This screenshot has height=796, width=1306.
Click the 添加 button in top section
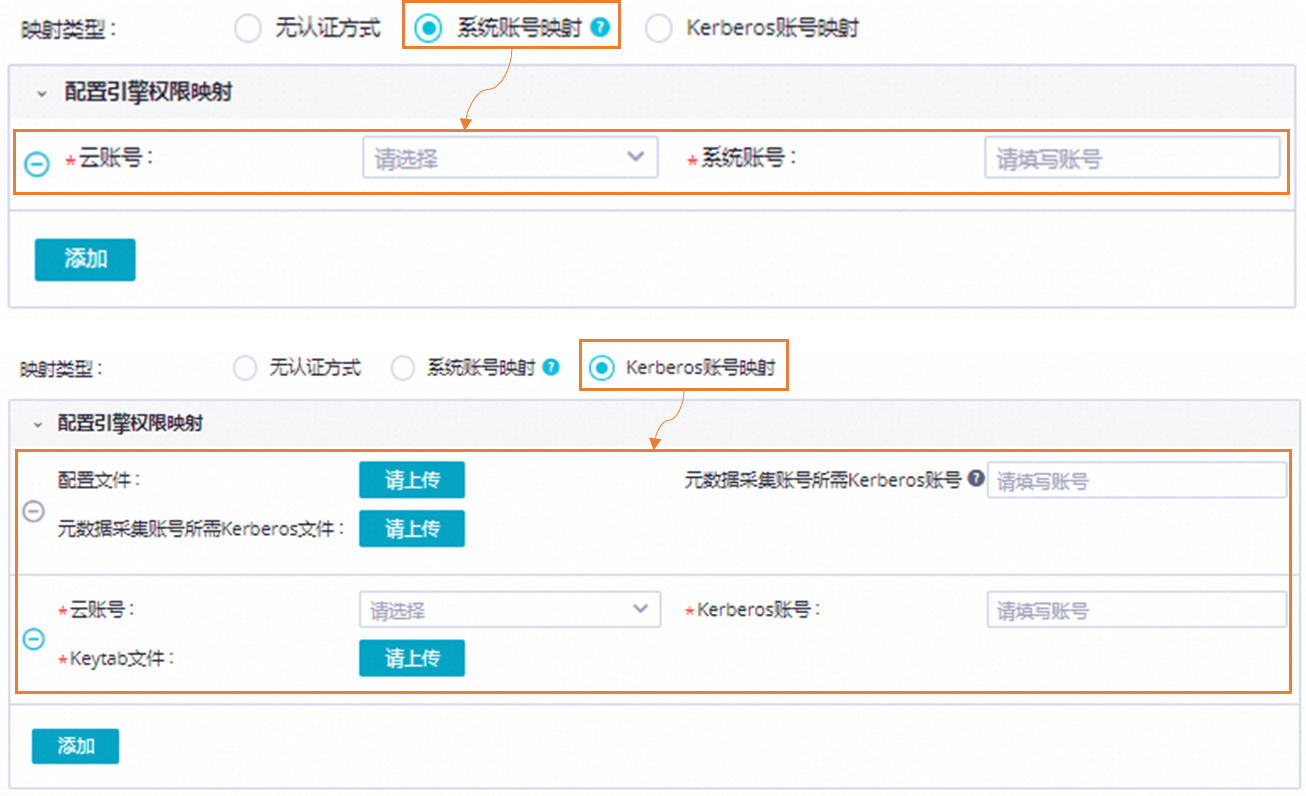pyautogui.click(x=85, y=259)
